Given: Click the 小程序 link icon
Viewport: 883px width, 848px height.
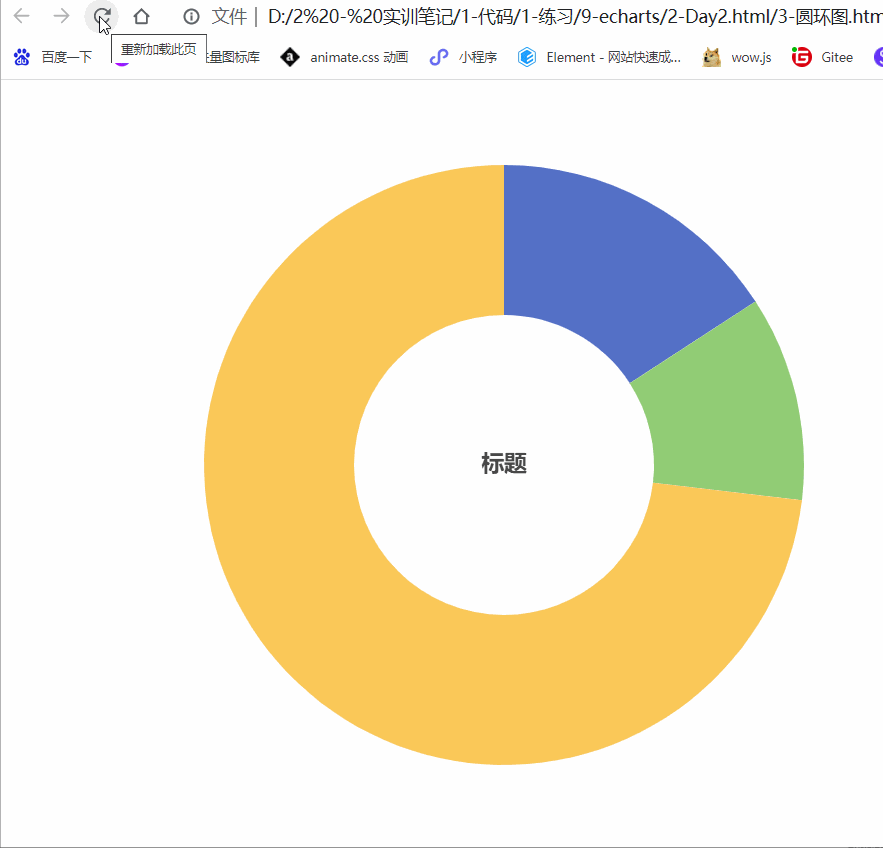Looking at the screenshot, I should [x=438, y=57].
